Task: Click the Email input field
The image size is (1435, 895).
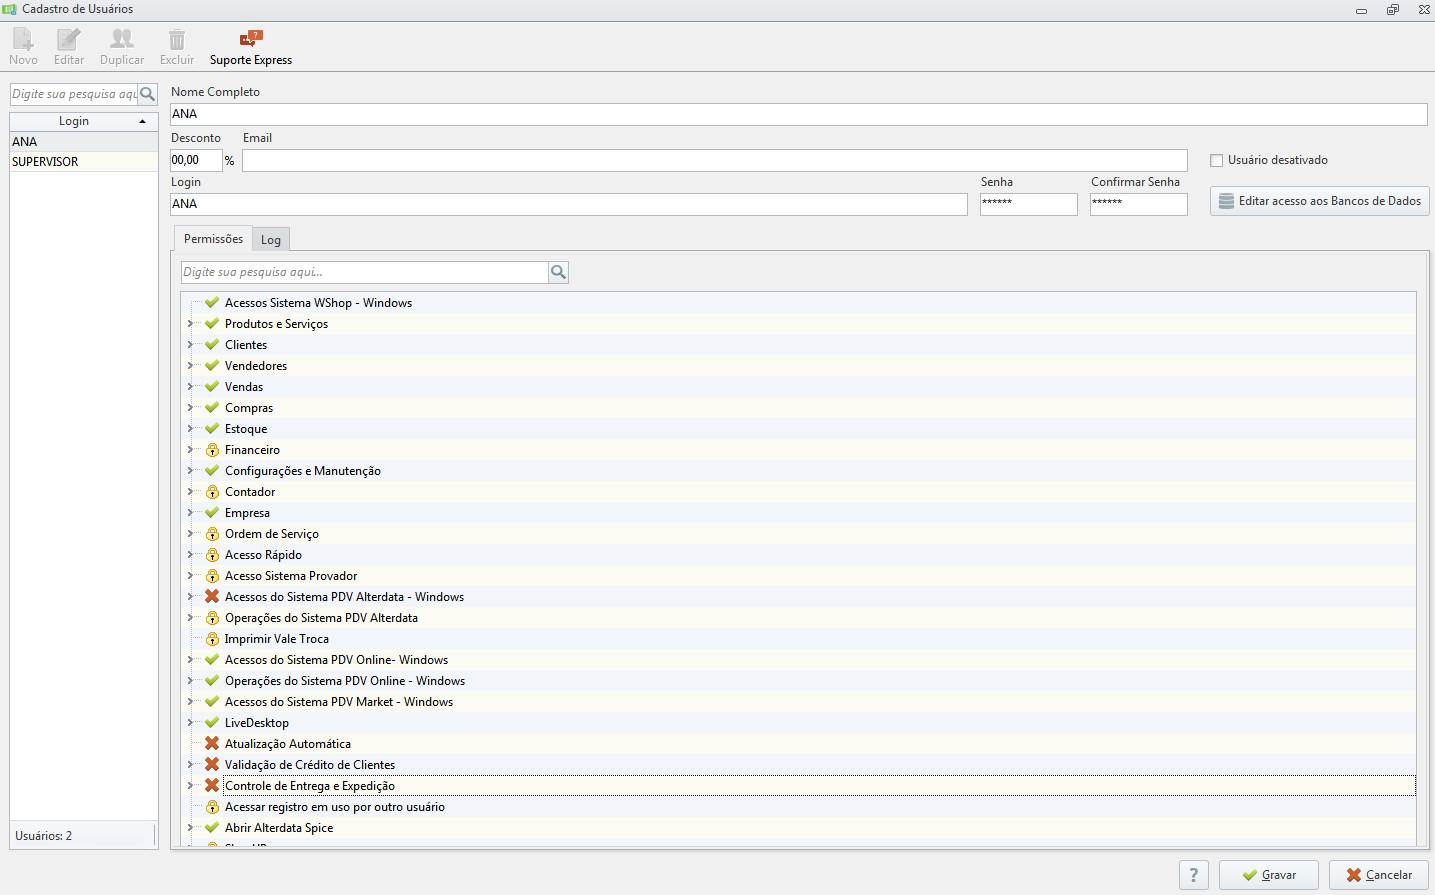Action: (715, 160)
